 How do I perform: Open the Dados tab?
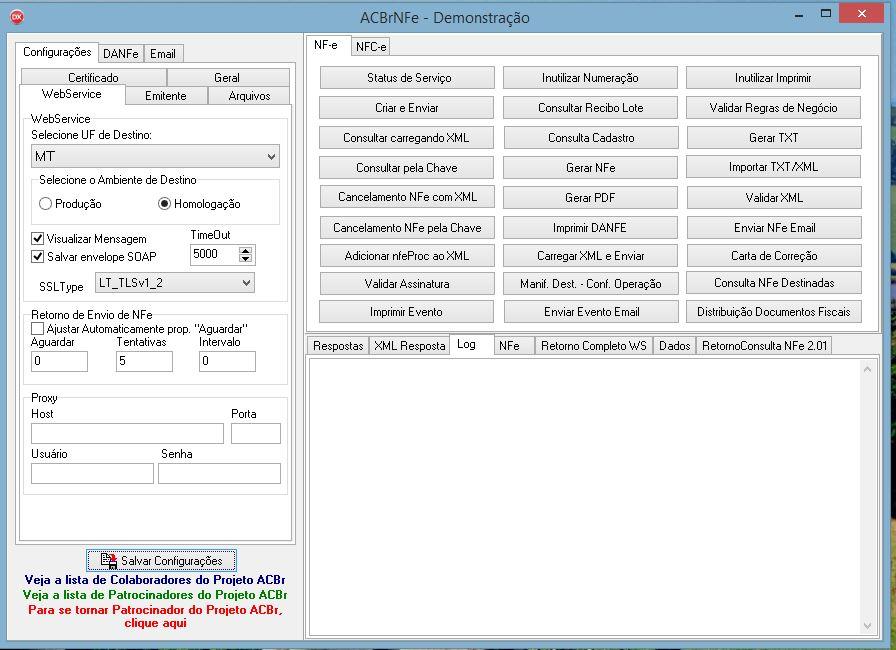tap(675, 346)
